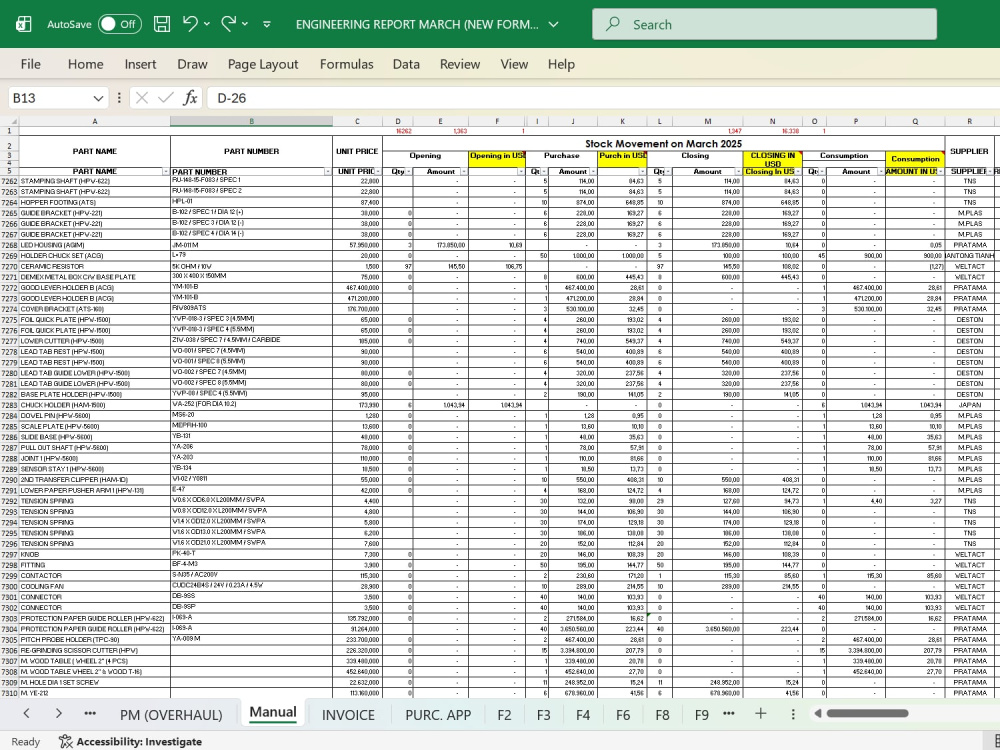Open the Page Layout ribbon tab

[263, 64]
